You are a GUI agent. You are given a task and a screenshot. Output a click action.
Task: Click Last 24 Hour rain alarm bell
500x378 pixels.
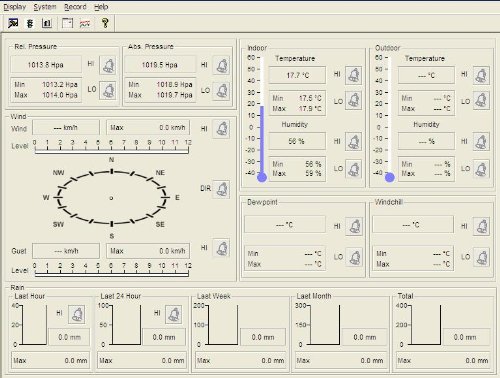point(174,314)
